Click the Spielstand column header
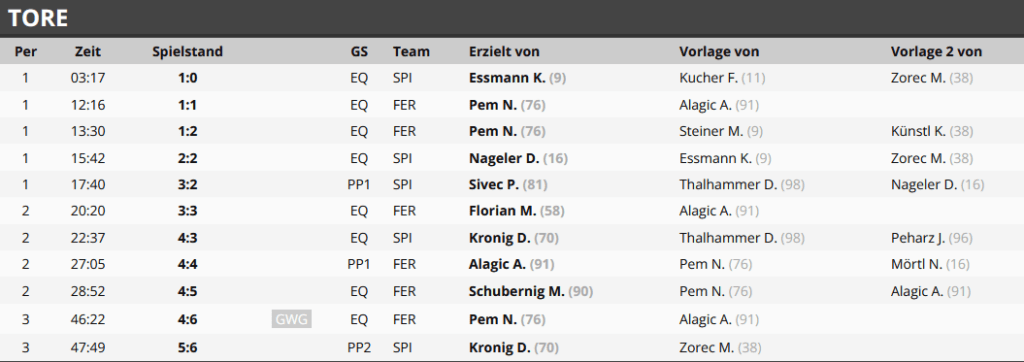 click(x=187, y=52)
